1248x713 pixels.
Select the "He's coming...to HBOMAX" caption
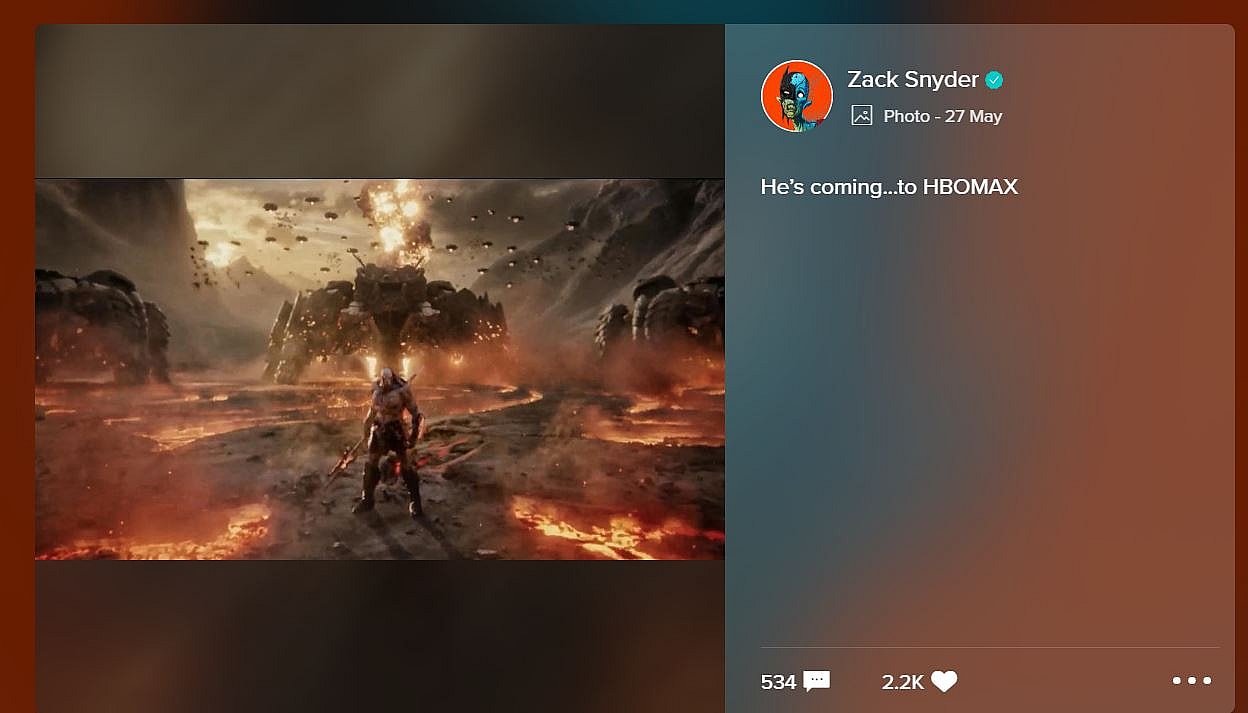click(x=888, y=187)
